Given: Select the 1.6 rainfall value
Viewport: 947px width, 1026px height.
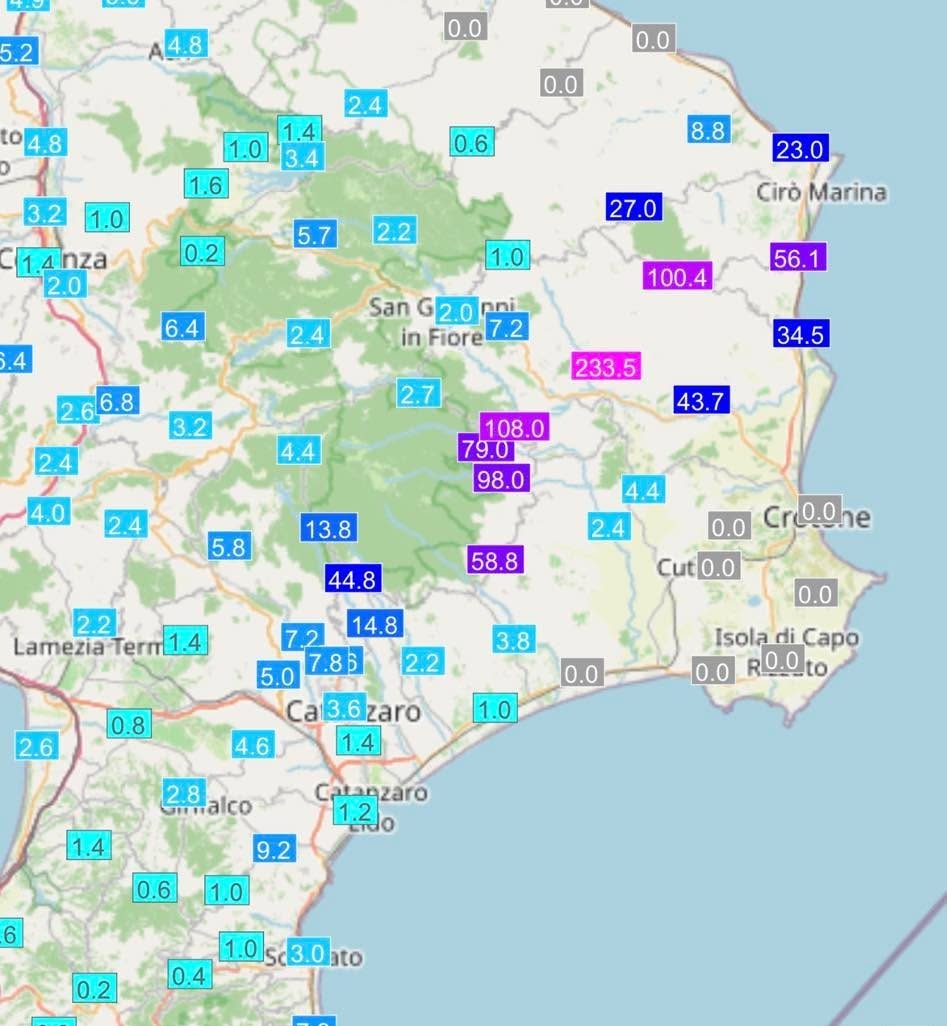Looking at the screenshot, I should [206, 185].
